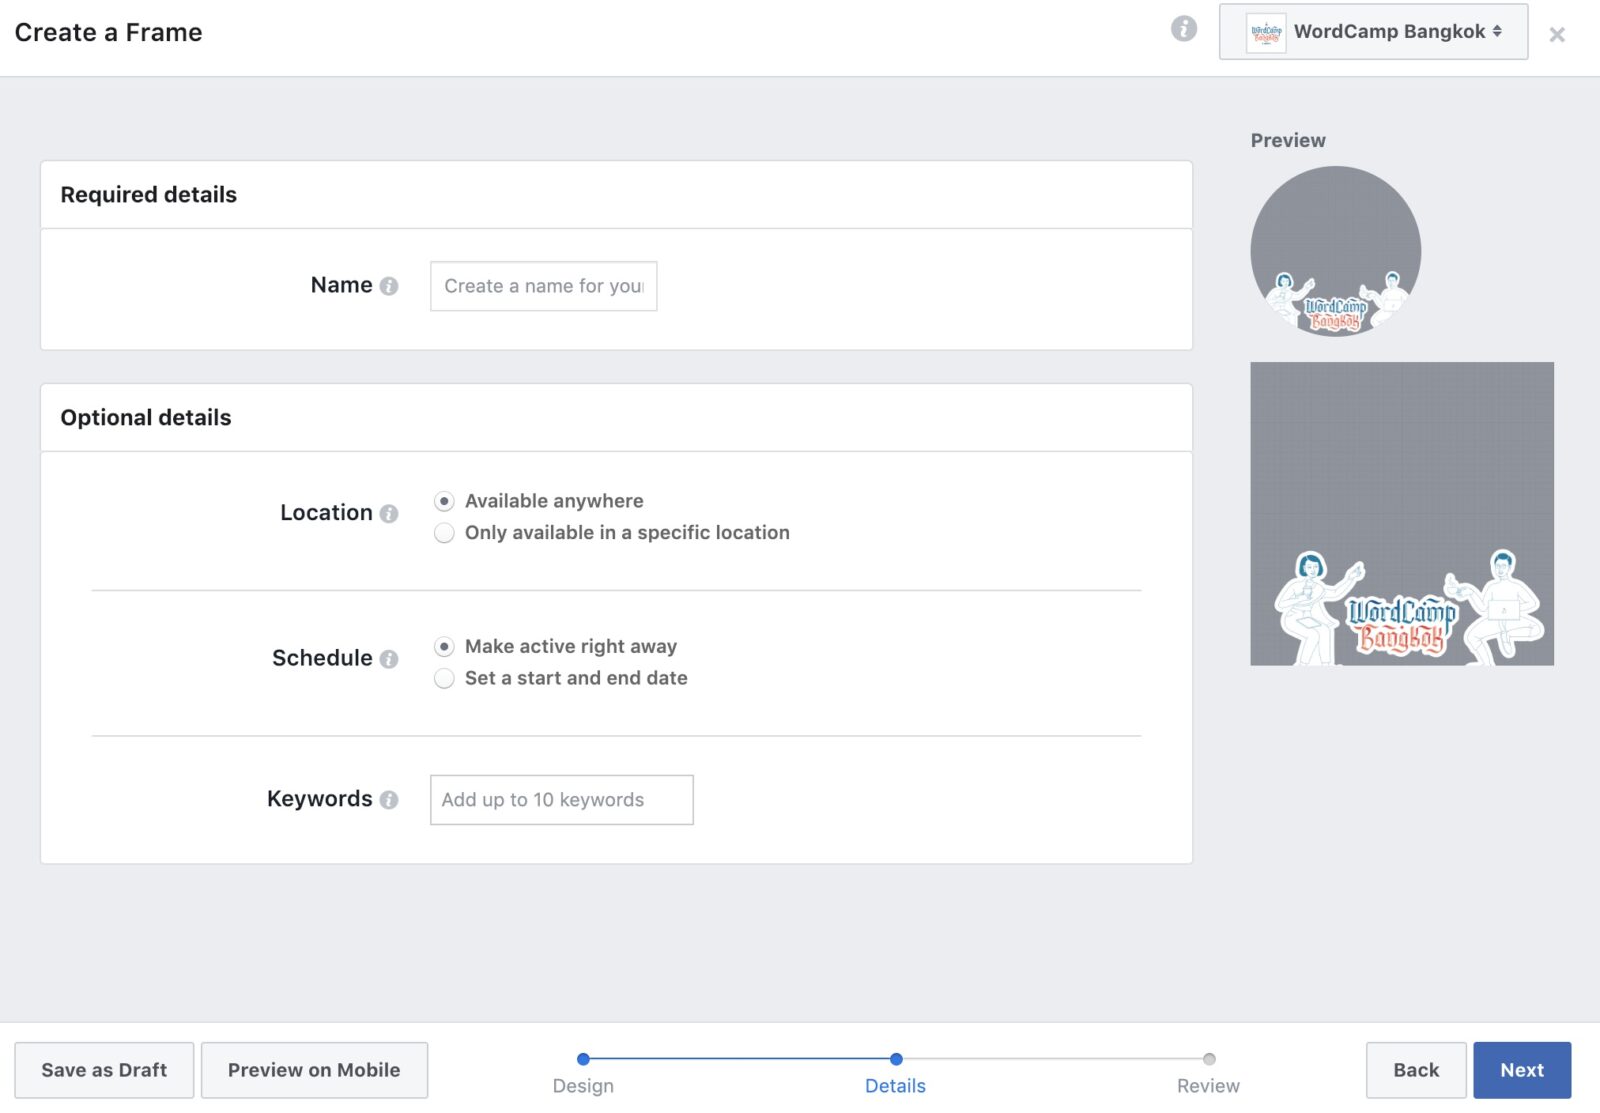This screenshot has width=1600, height=1113.
Task: Click the Location info icon
Action: [389, 513]
